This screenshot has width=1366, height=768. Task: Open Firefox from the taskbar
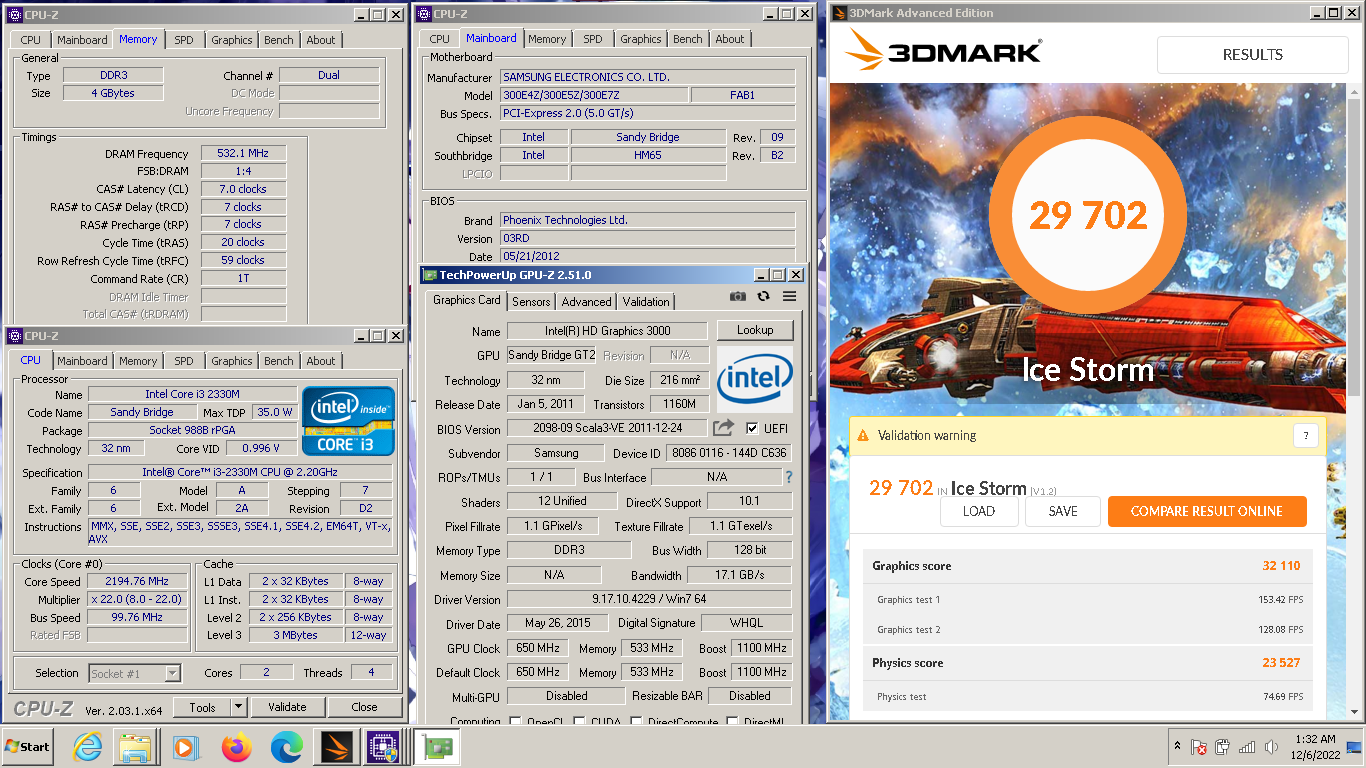(x=237, y=747)
